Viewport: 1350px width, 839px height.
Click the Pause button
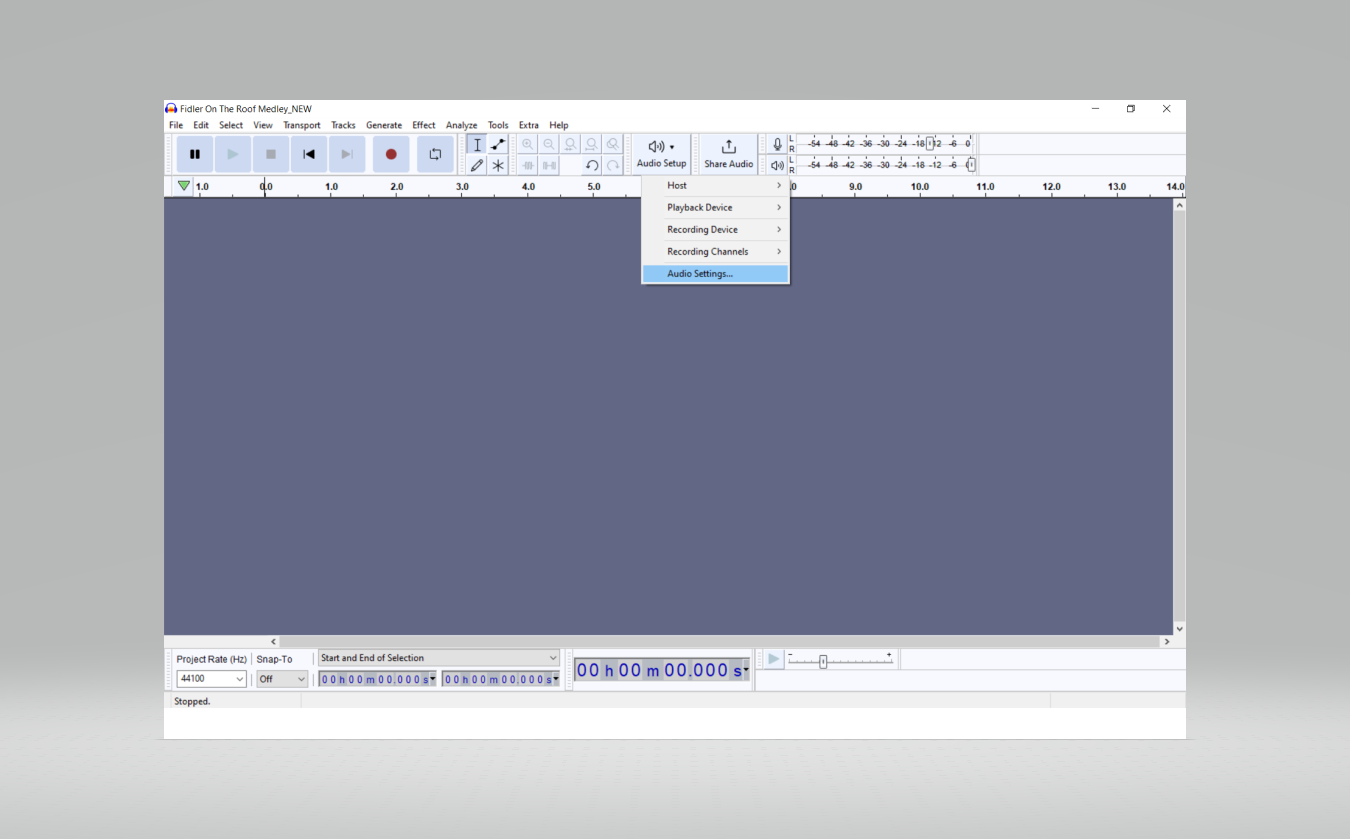point(195,154)
